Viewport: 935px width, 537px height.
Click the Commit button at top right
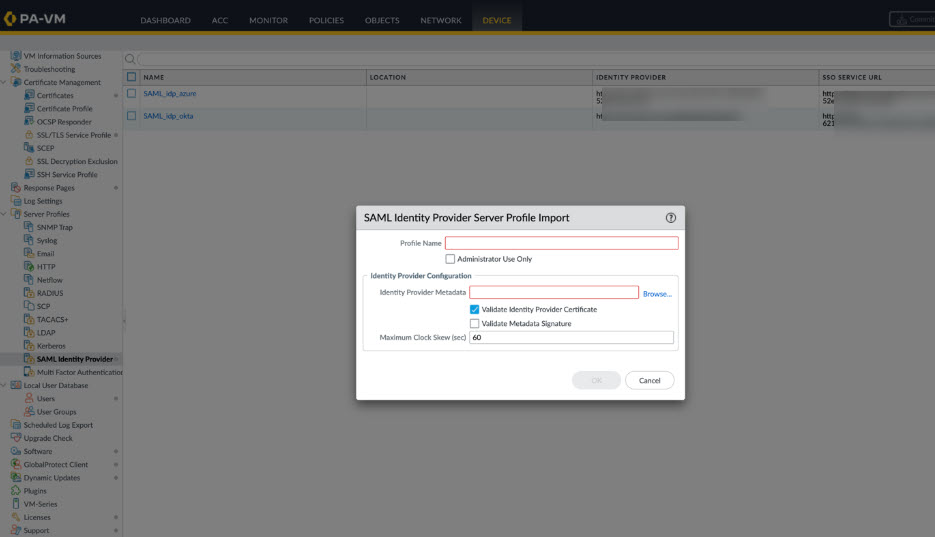[912, 19]
